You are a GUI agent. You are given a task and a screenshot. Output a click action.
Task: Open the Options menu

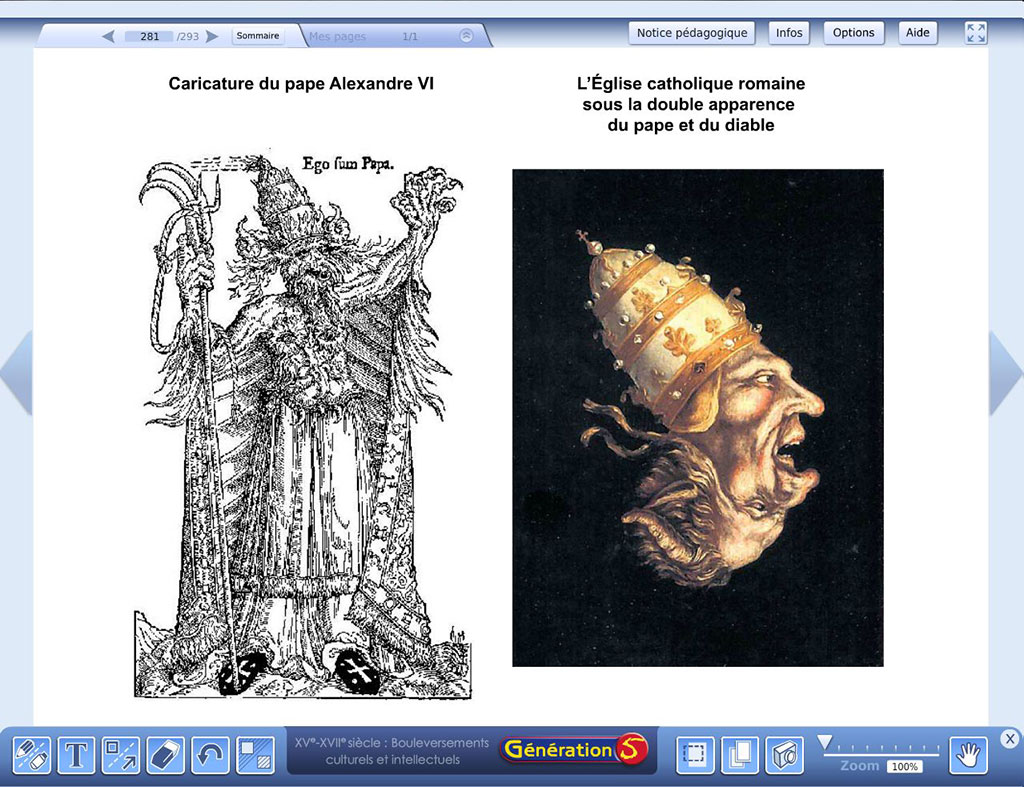[x=853, y=33]
